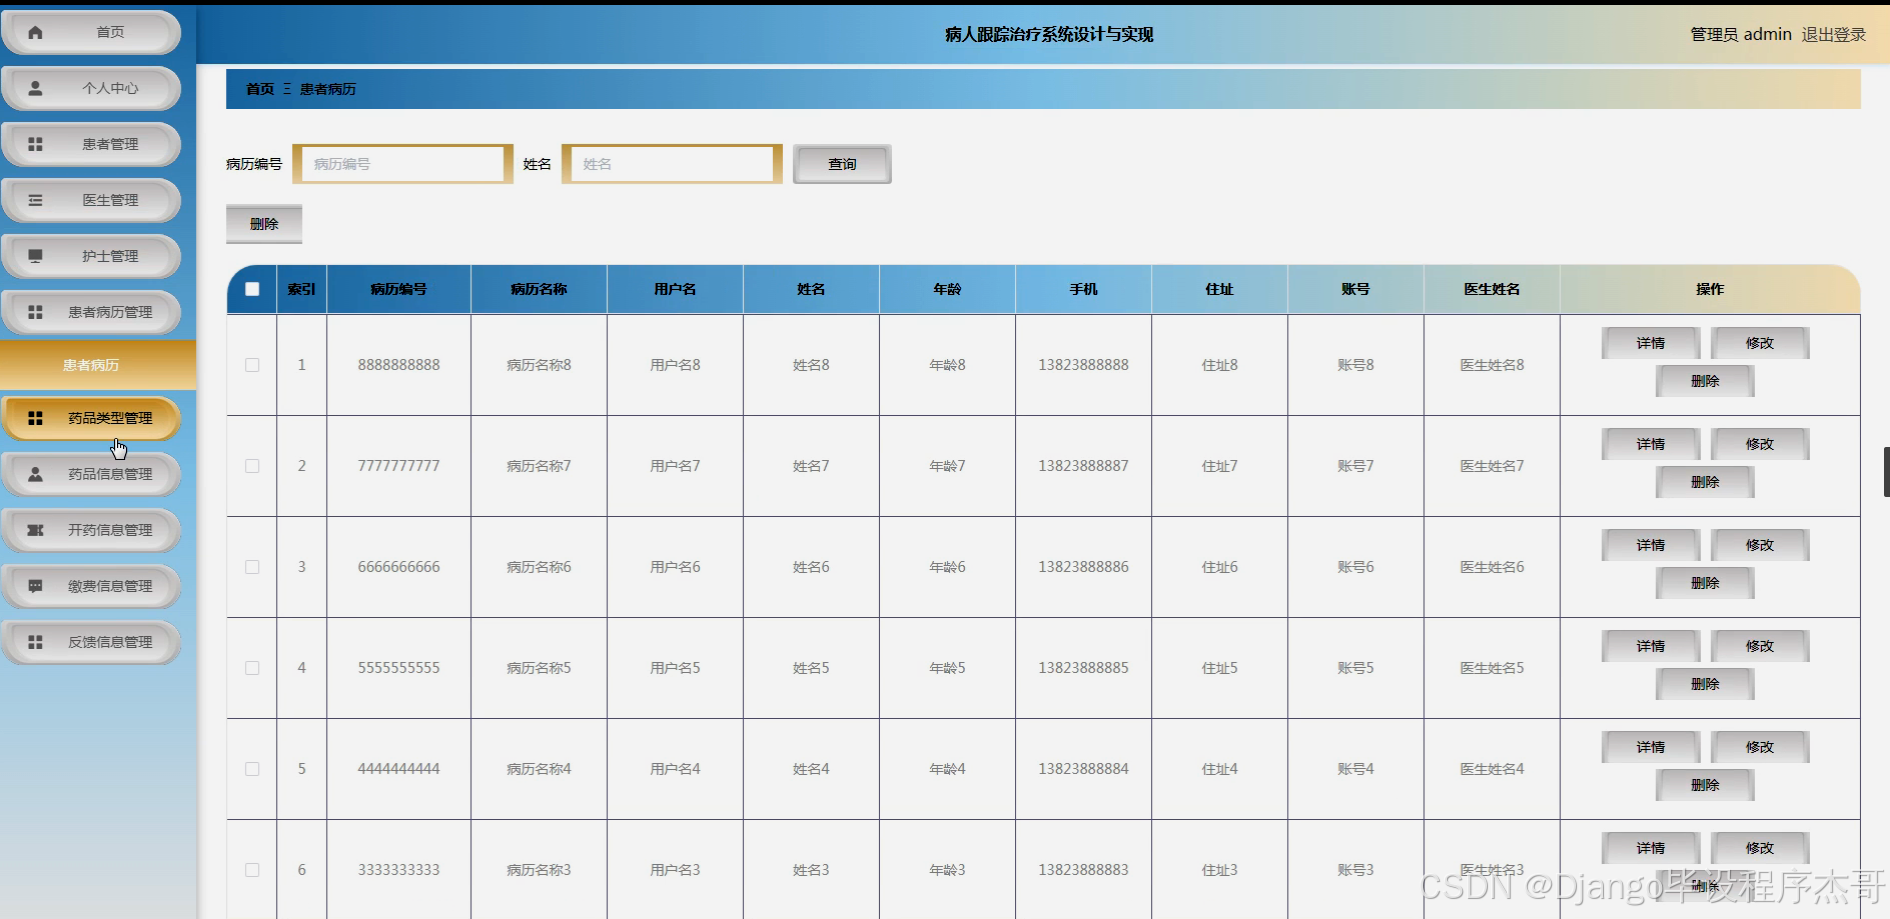Expand the 患者管理 menu label
The height and width of the screenshot is (919, 1890).
(110, 144)
